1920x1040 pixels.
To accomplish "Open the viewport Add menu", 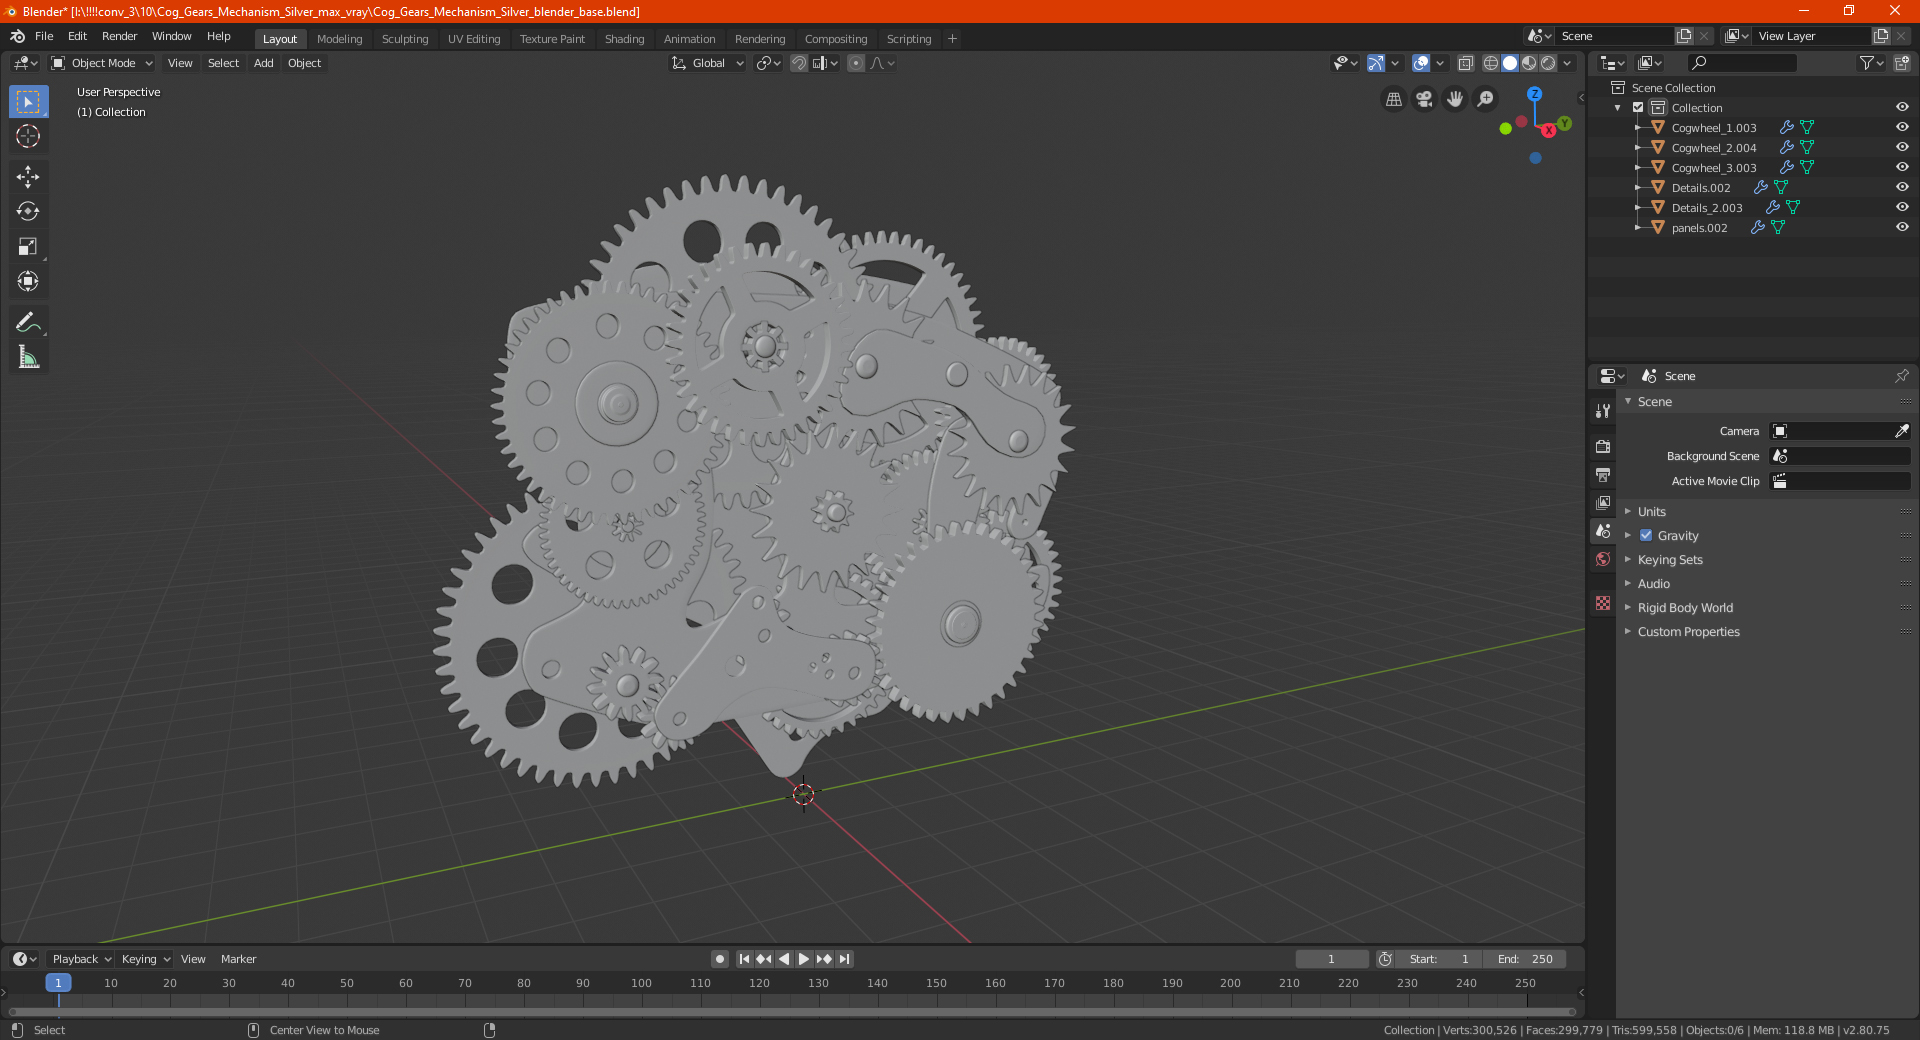I will click(x=263, y=63).
